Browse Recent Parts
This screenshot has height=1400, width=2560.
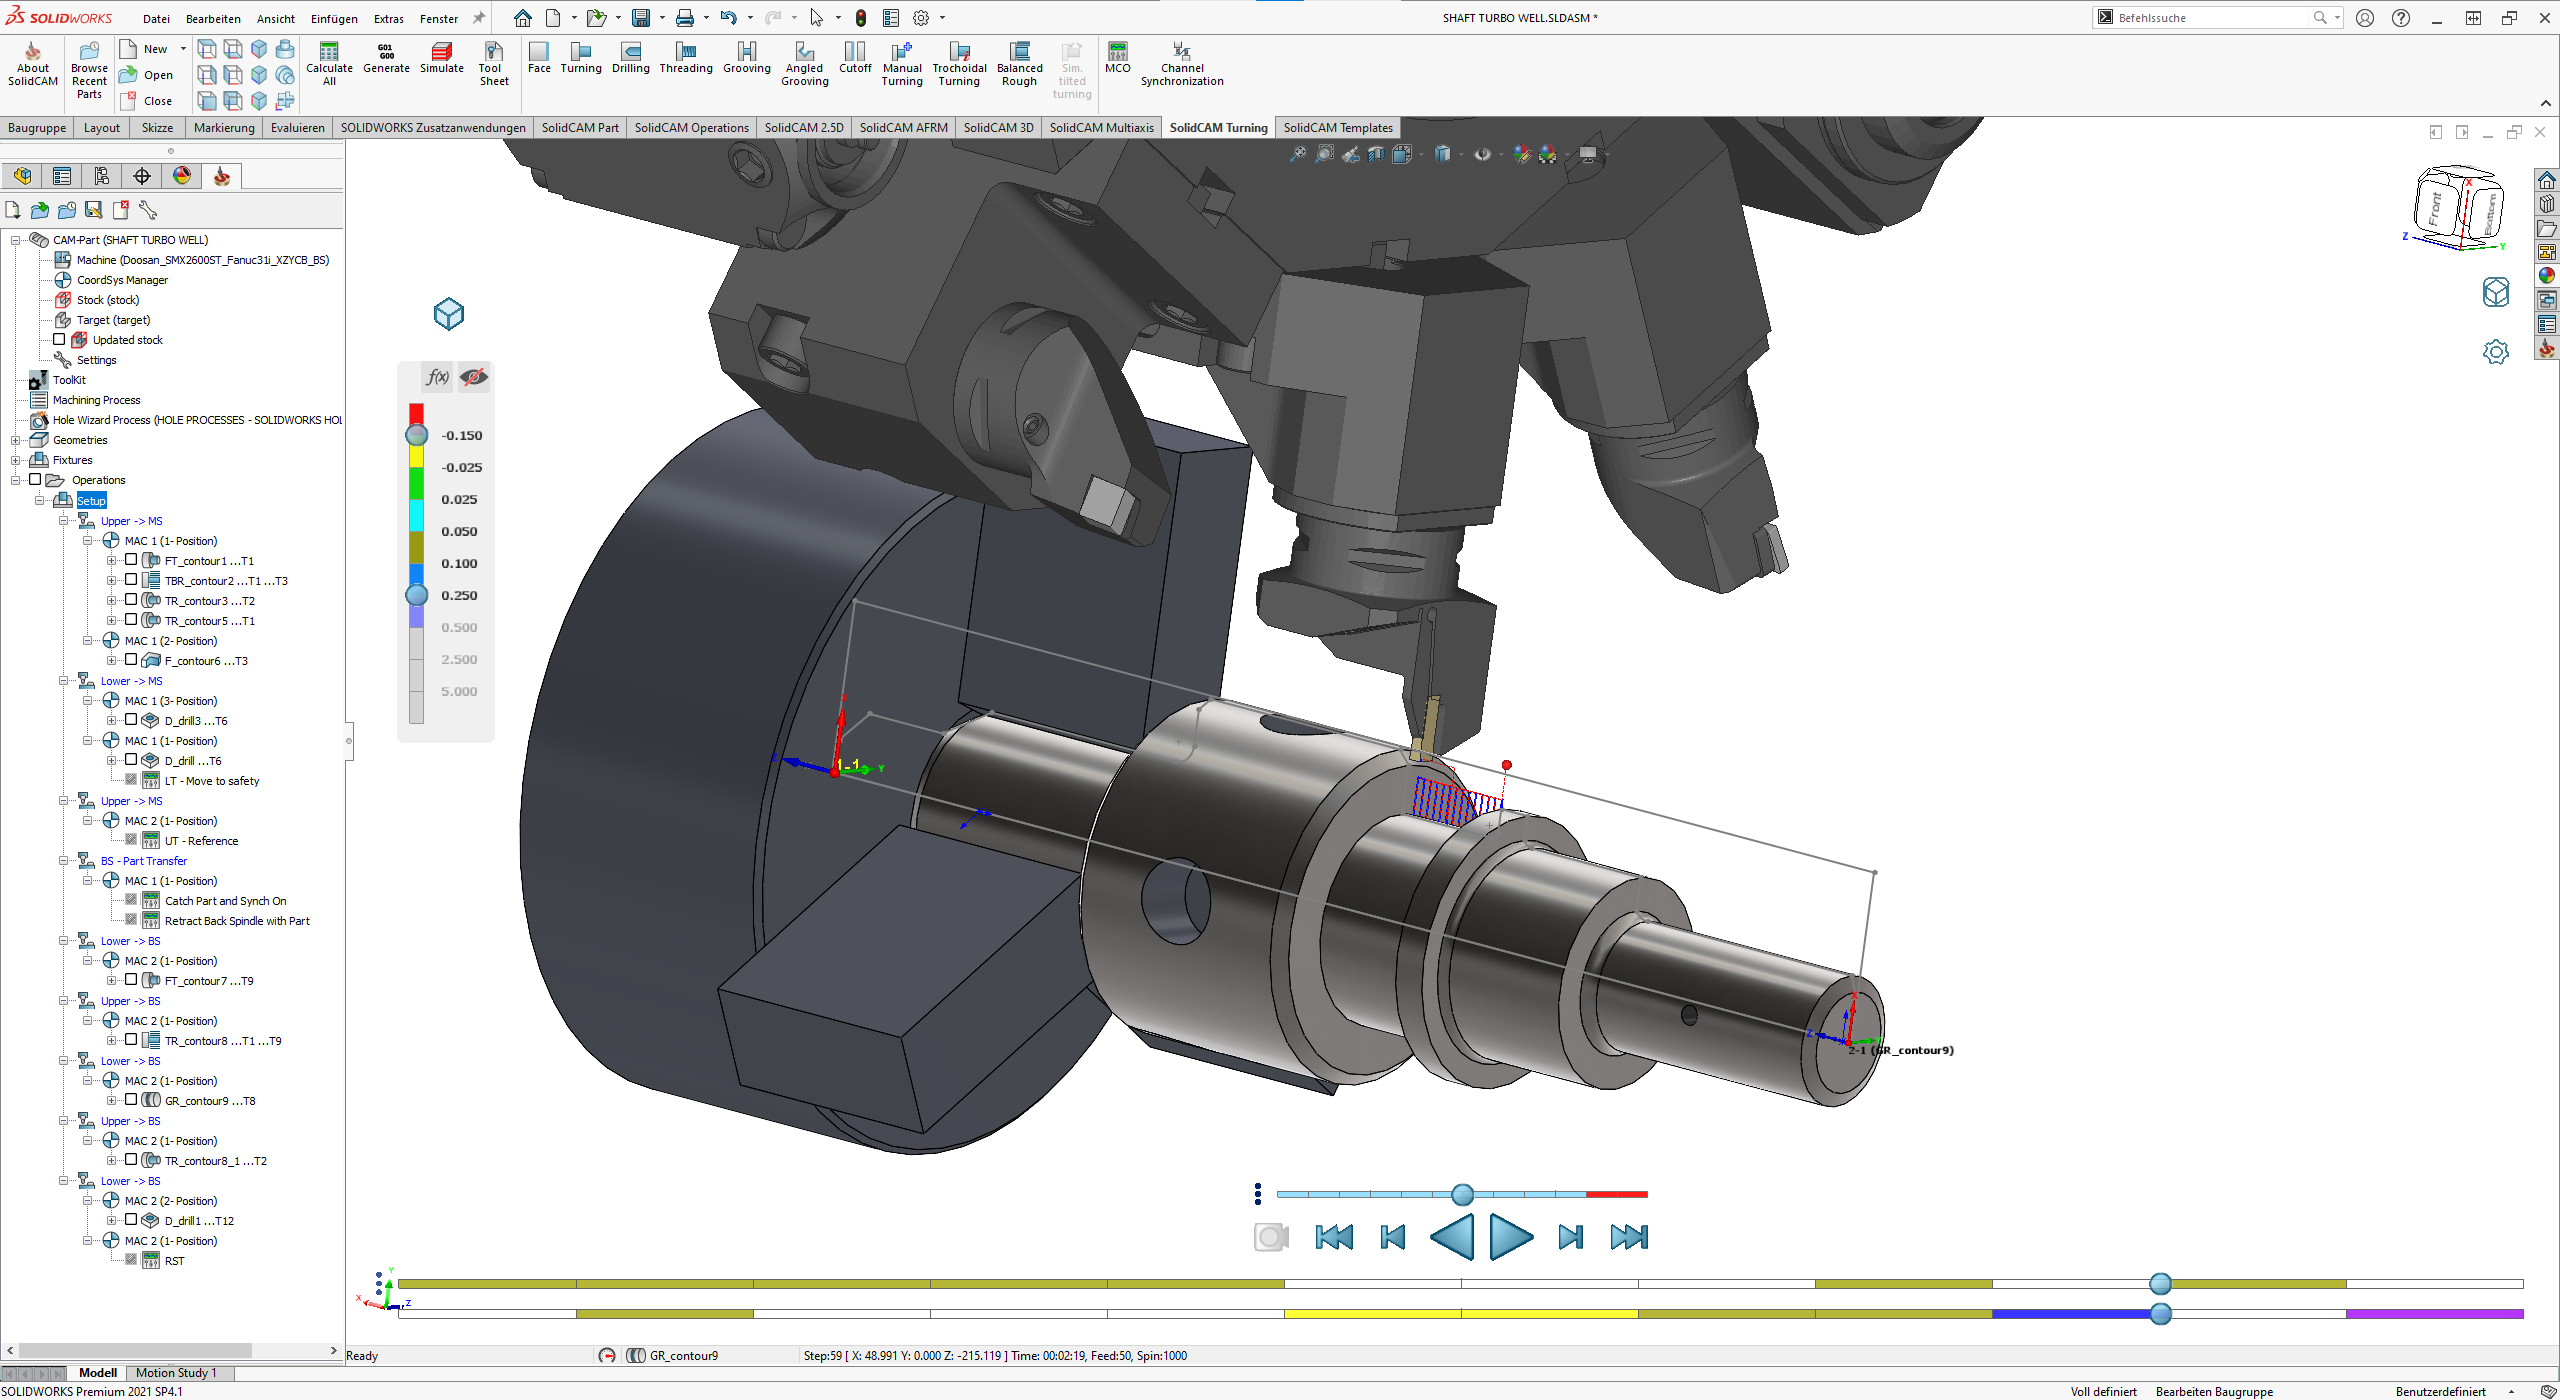click(x=89, y=70)
